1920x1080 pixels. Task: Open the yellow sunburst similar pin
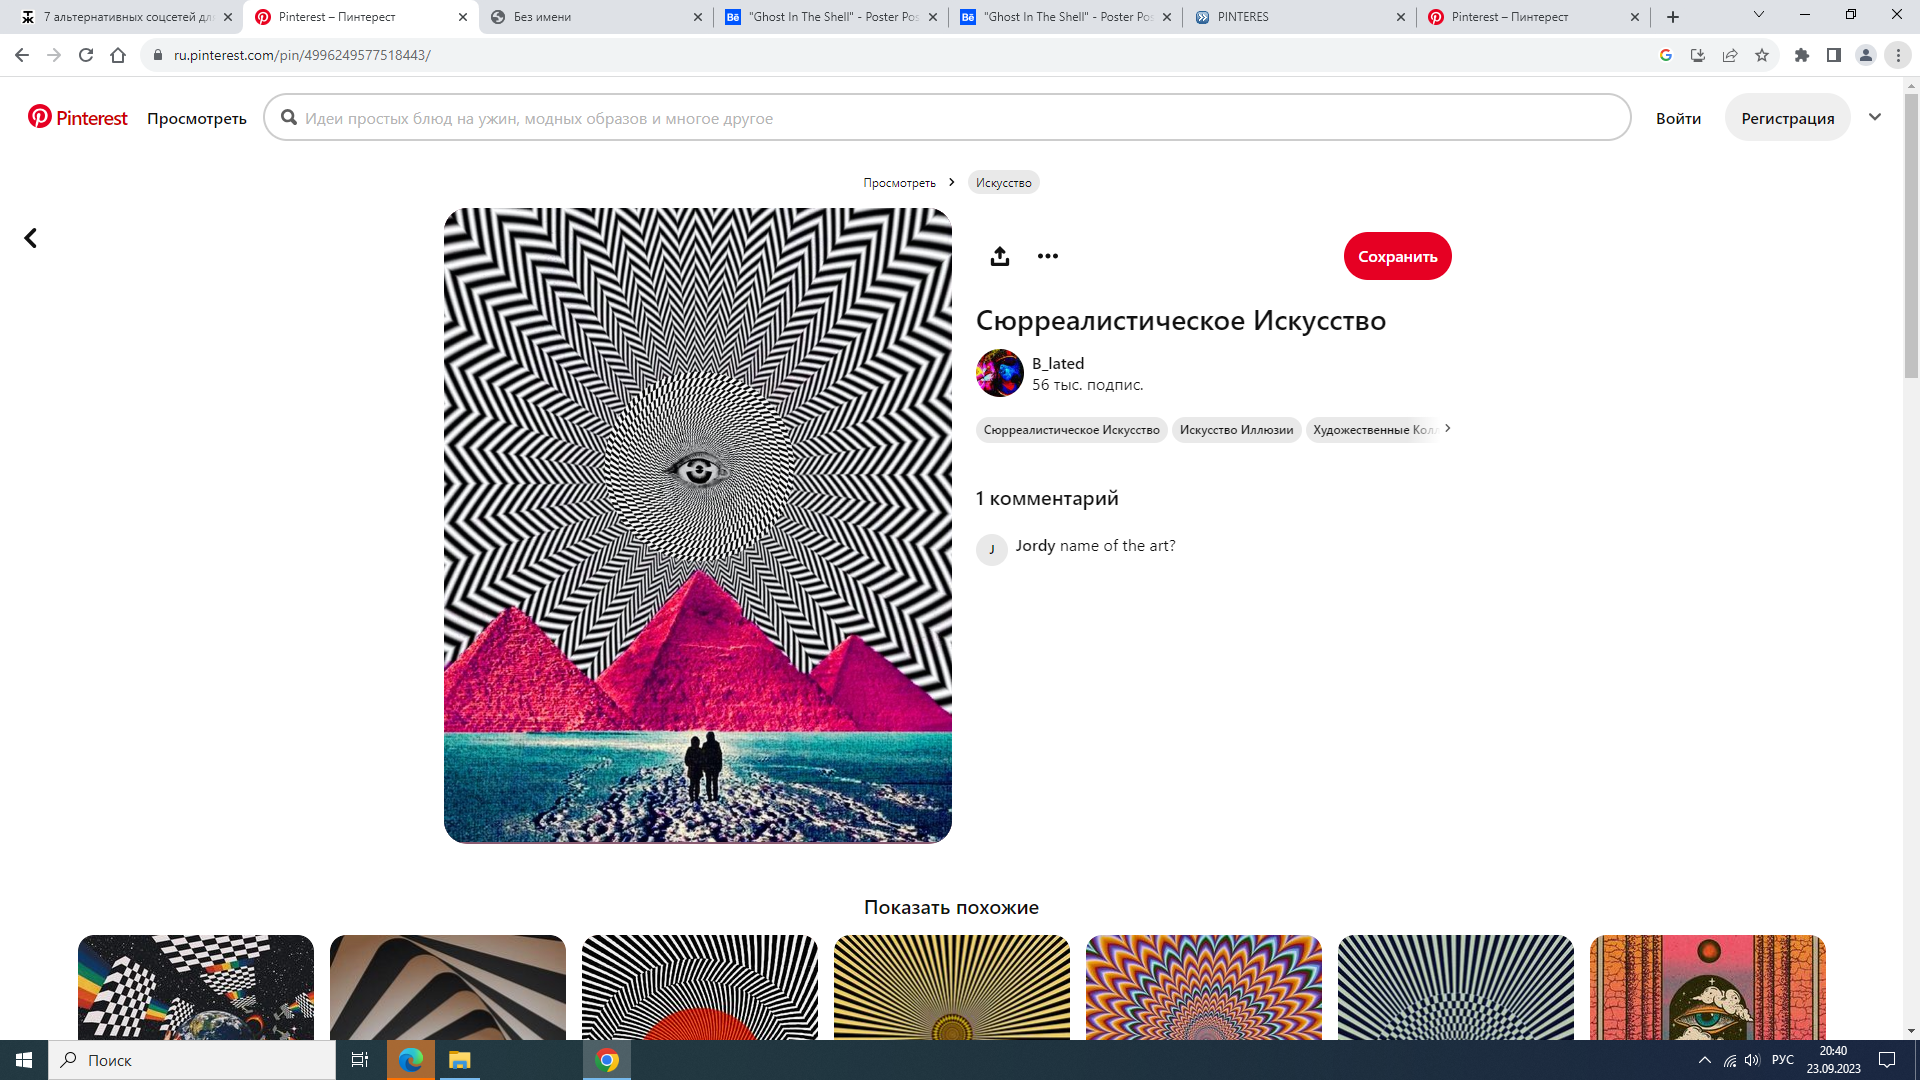point(952,987)
